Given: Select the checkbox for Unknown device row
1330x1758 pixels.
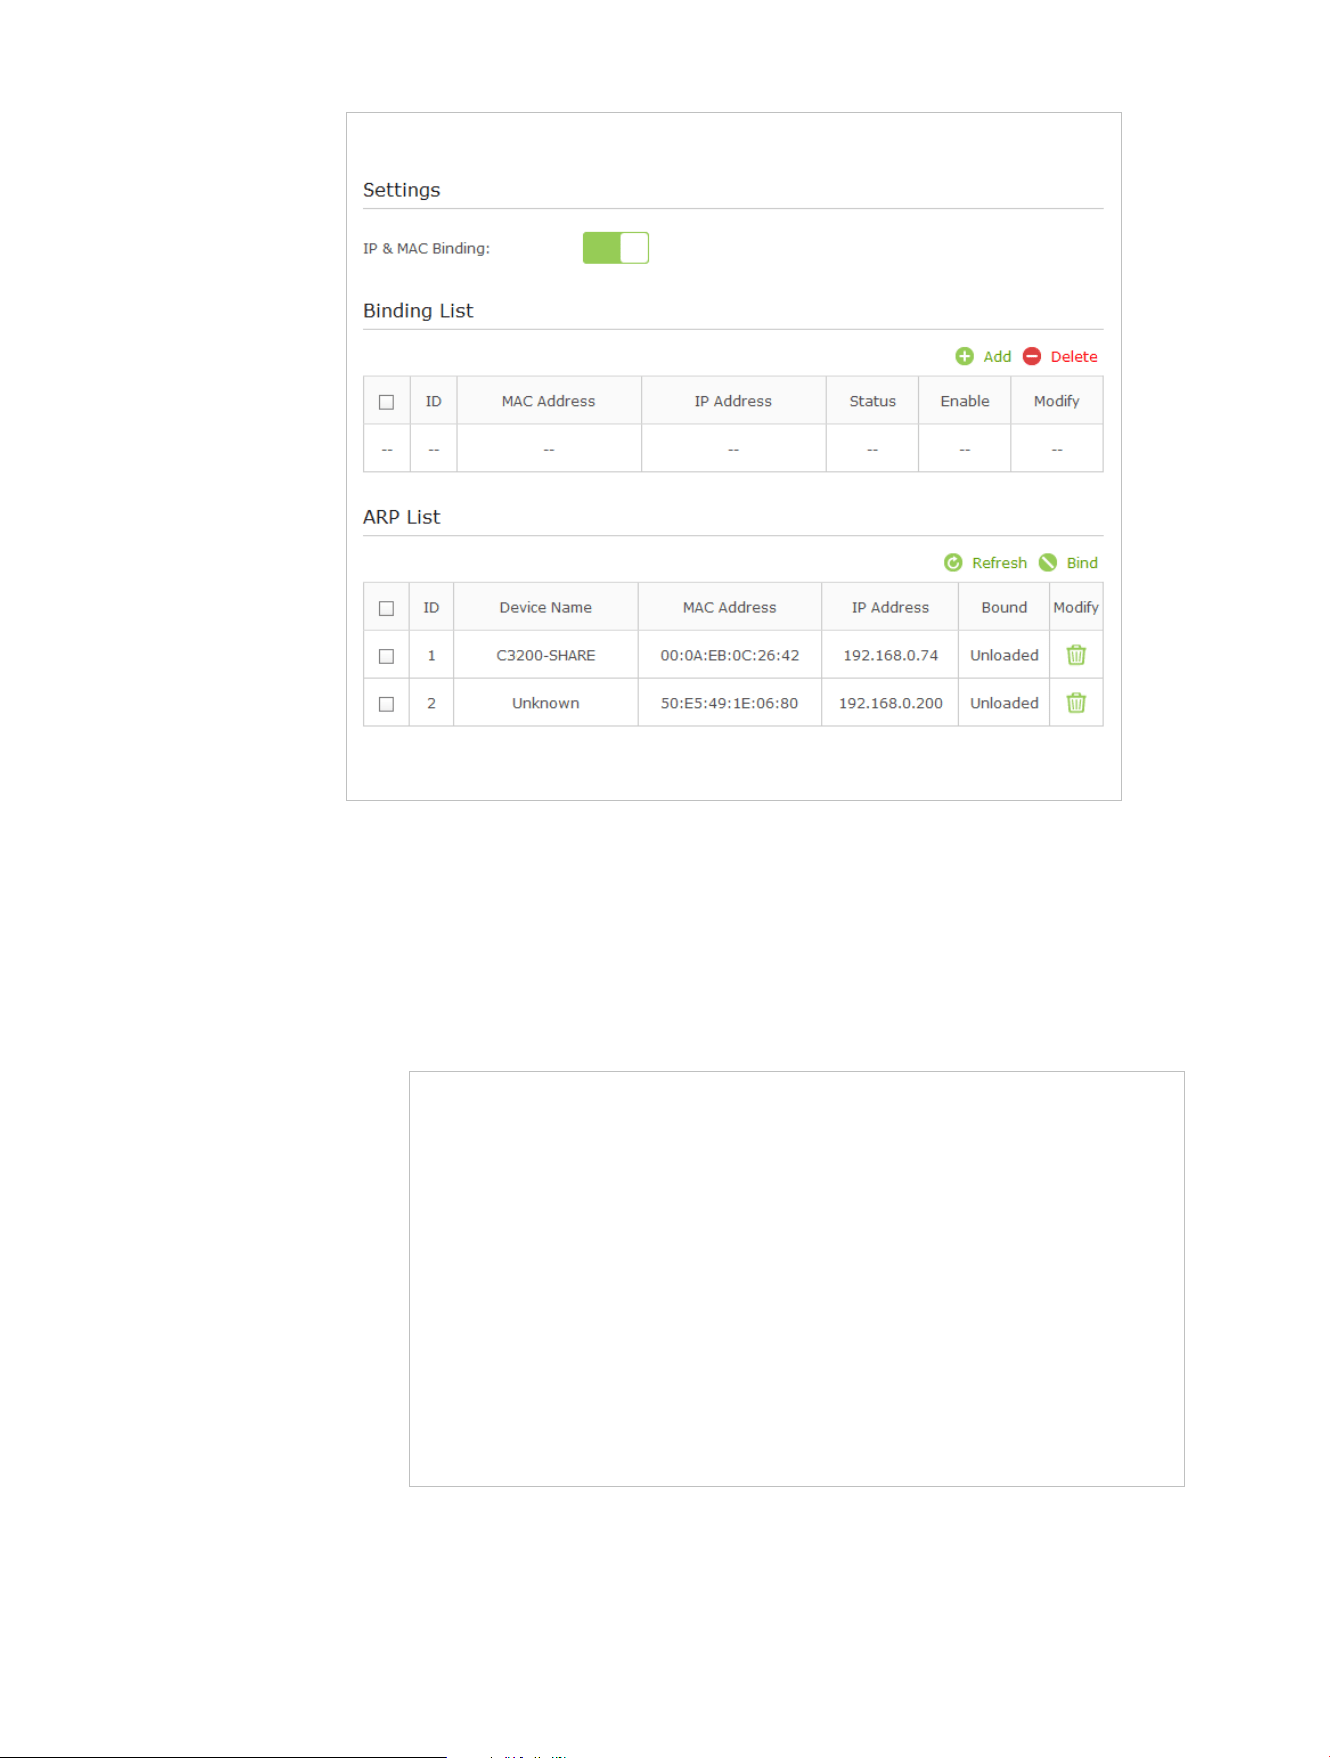Looking at the screenshot, I should click(386, 704).
